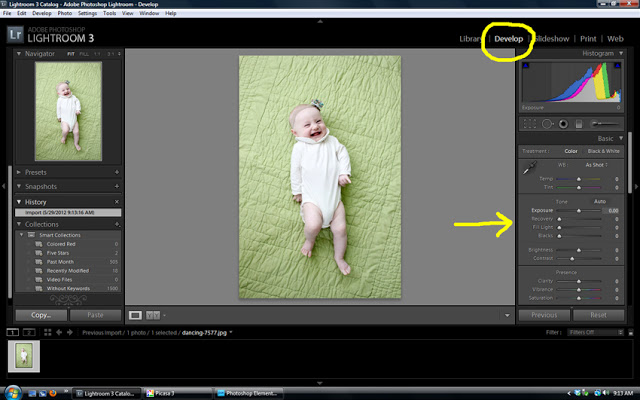Open the Settings menu
The image size is (640, 400).
(x=87, y=13)
